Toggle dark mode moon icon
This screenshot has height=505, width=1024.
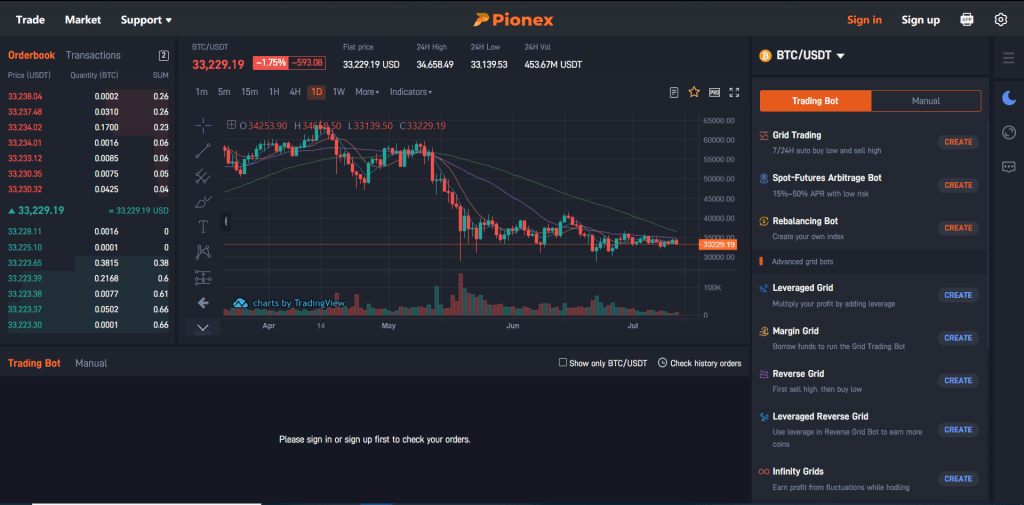click(x=1008, y=98)
